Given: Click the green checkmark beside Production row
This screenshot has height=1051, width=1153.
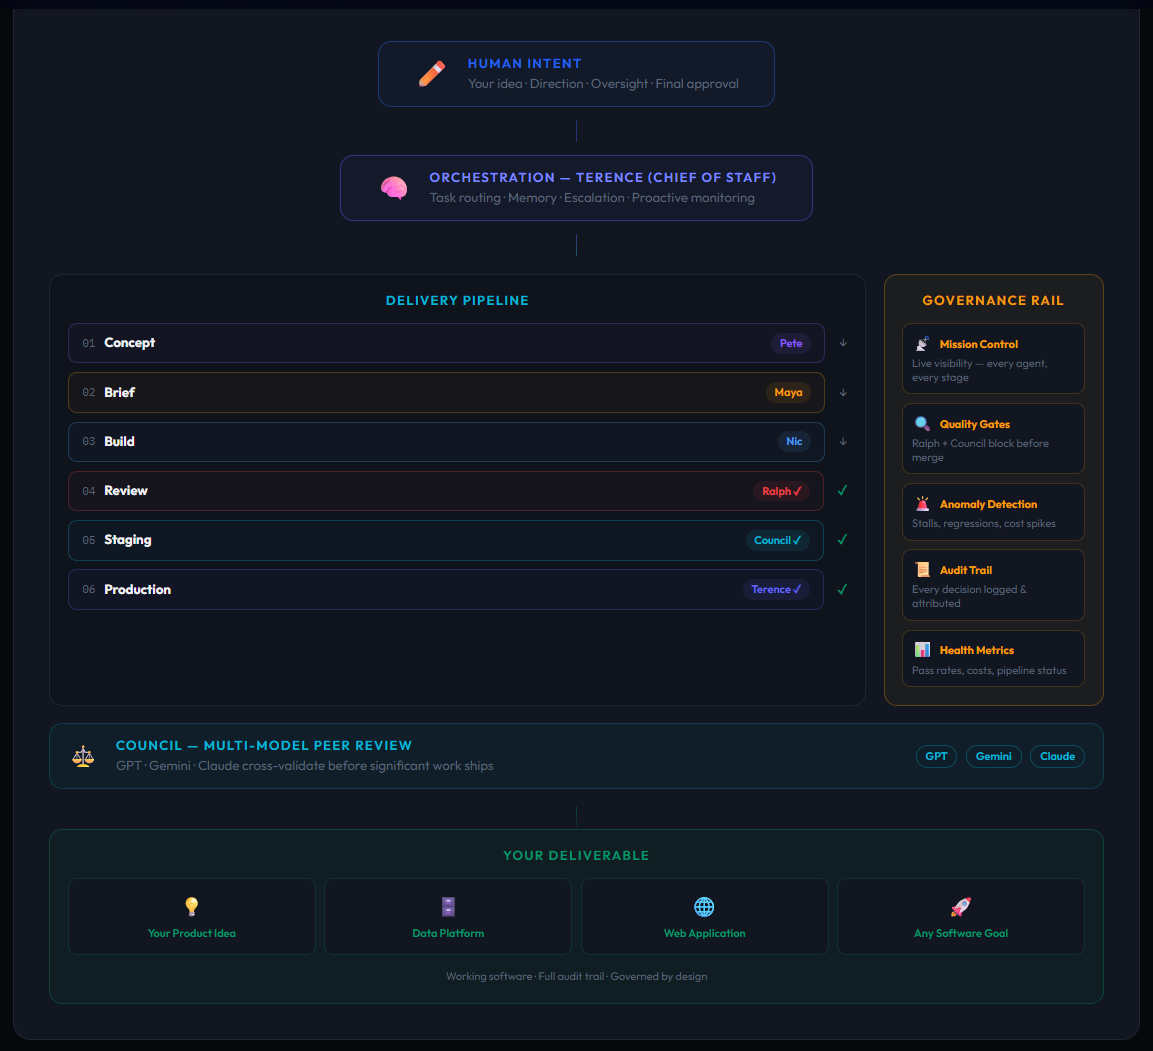Looking at the screenshot, I should click(842, 590).
